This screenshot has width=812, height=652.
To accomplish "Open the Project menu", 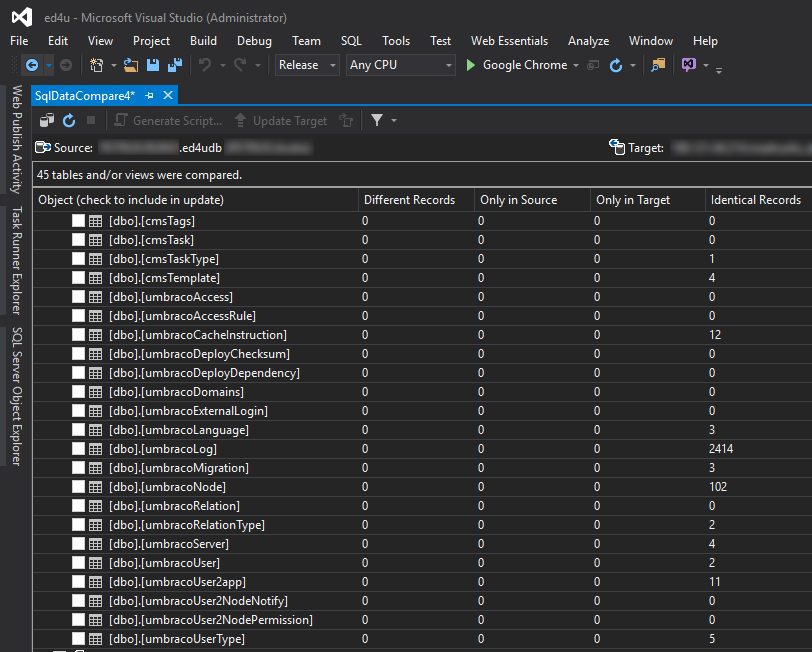I will 151,41.
